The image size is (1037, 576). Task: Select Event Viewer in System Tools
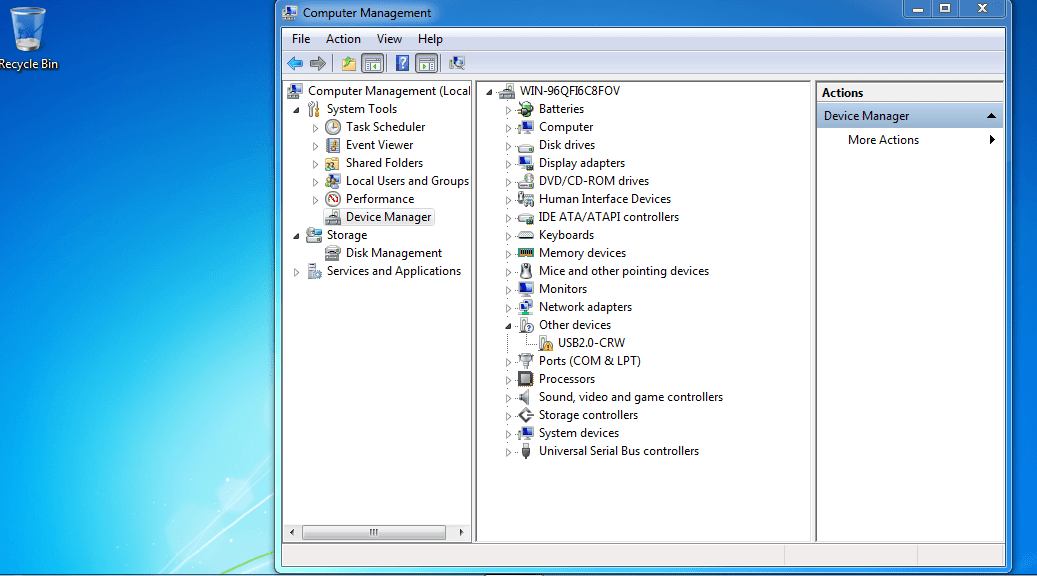point(379,145)
